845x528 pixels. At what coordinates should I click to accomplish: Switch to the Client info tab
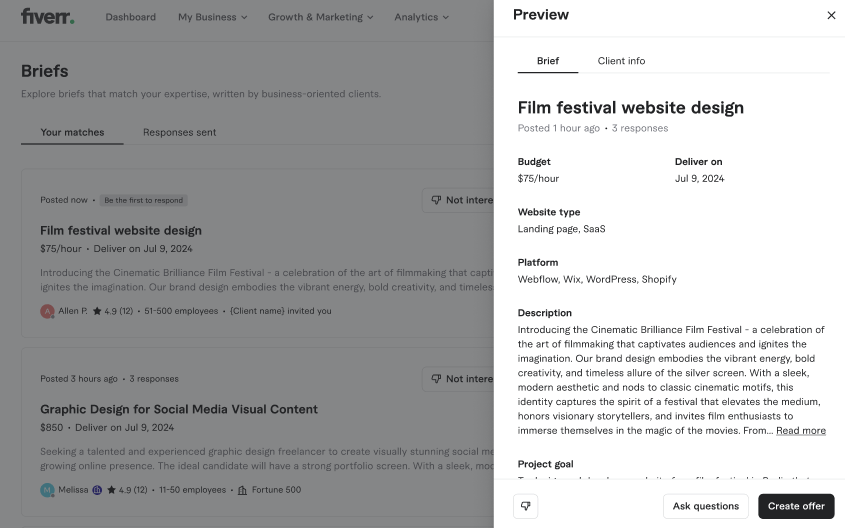[621, 61]
